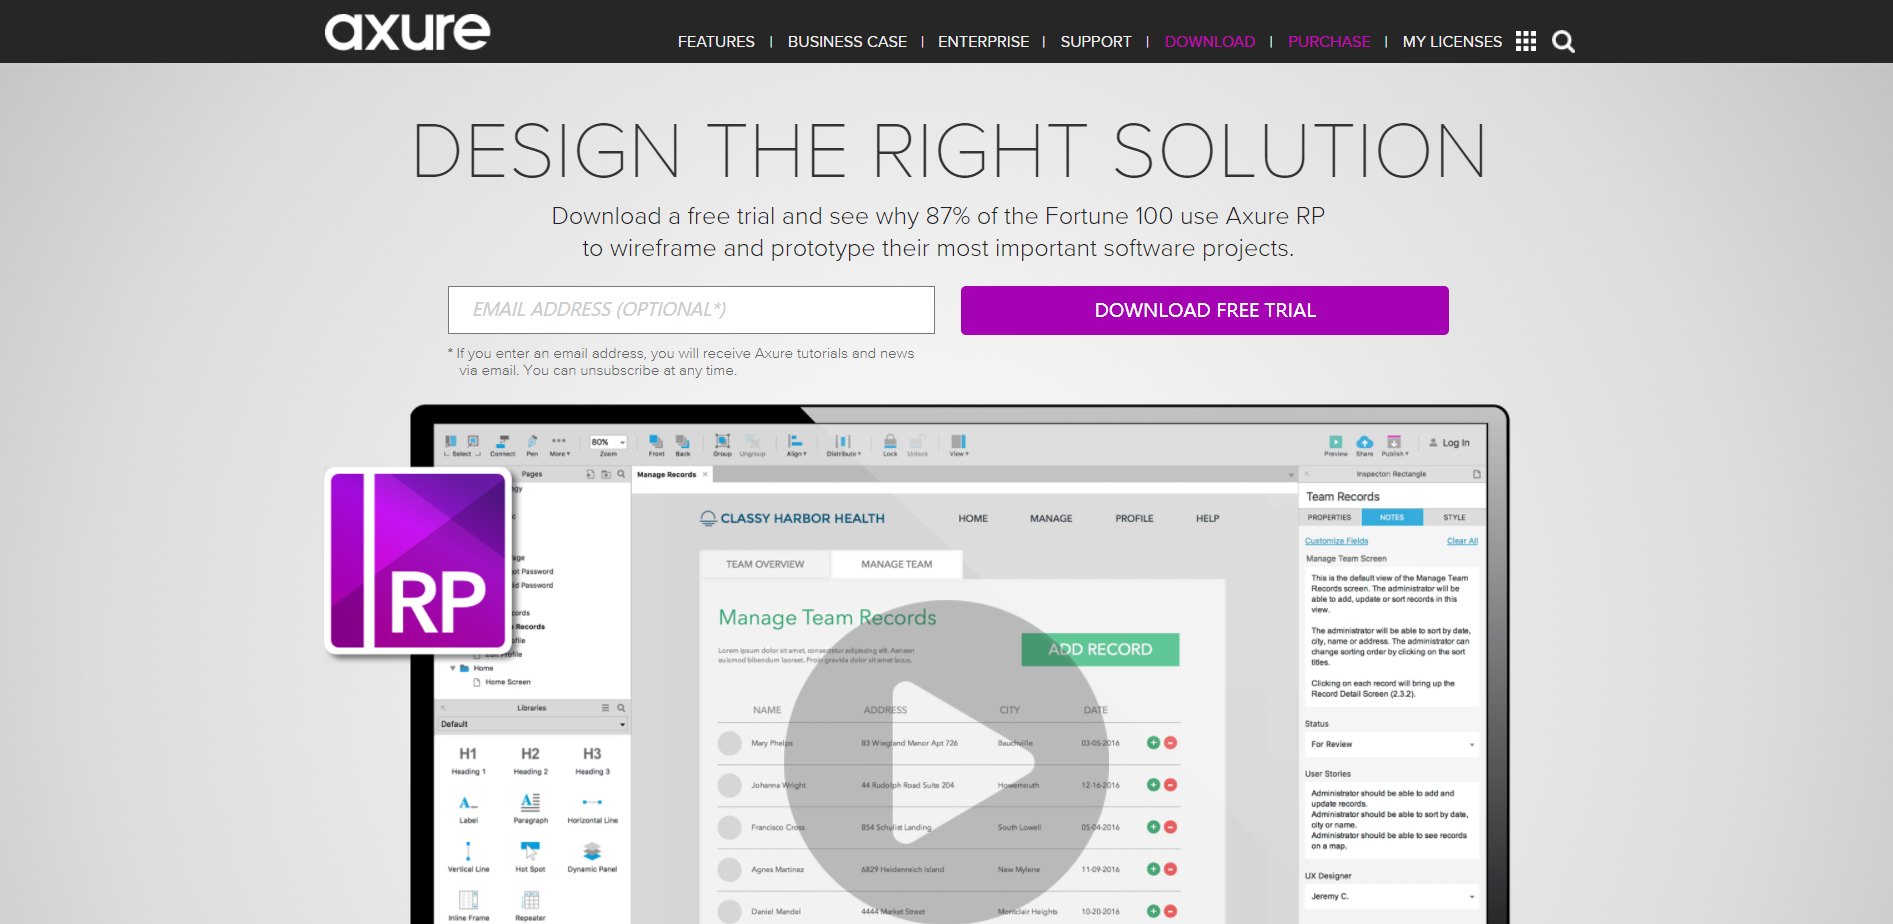The height and width of the screenshot is (924, 1893).
Task: Open the Align dropdown
Action: click(x=796, y=446)
